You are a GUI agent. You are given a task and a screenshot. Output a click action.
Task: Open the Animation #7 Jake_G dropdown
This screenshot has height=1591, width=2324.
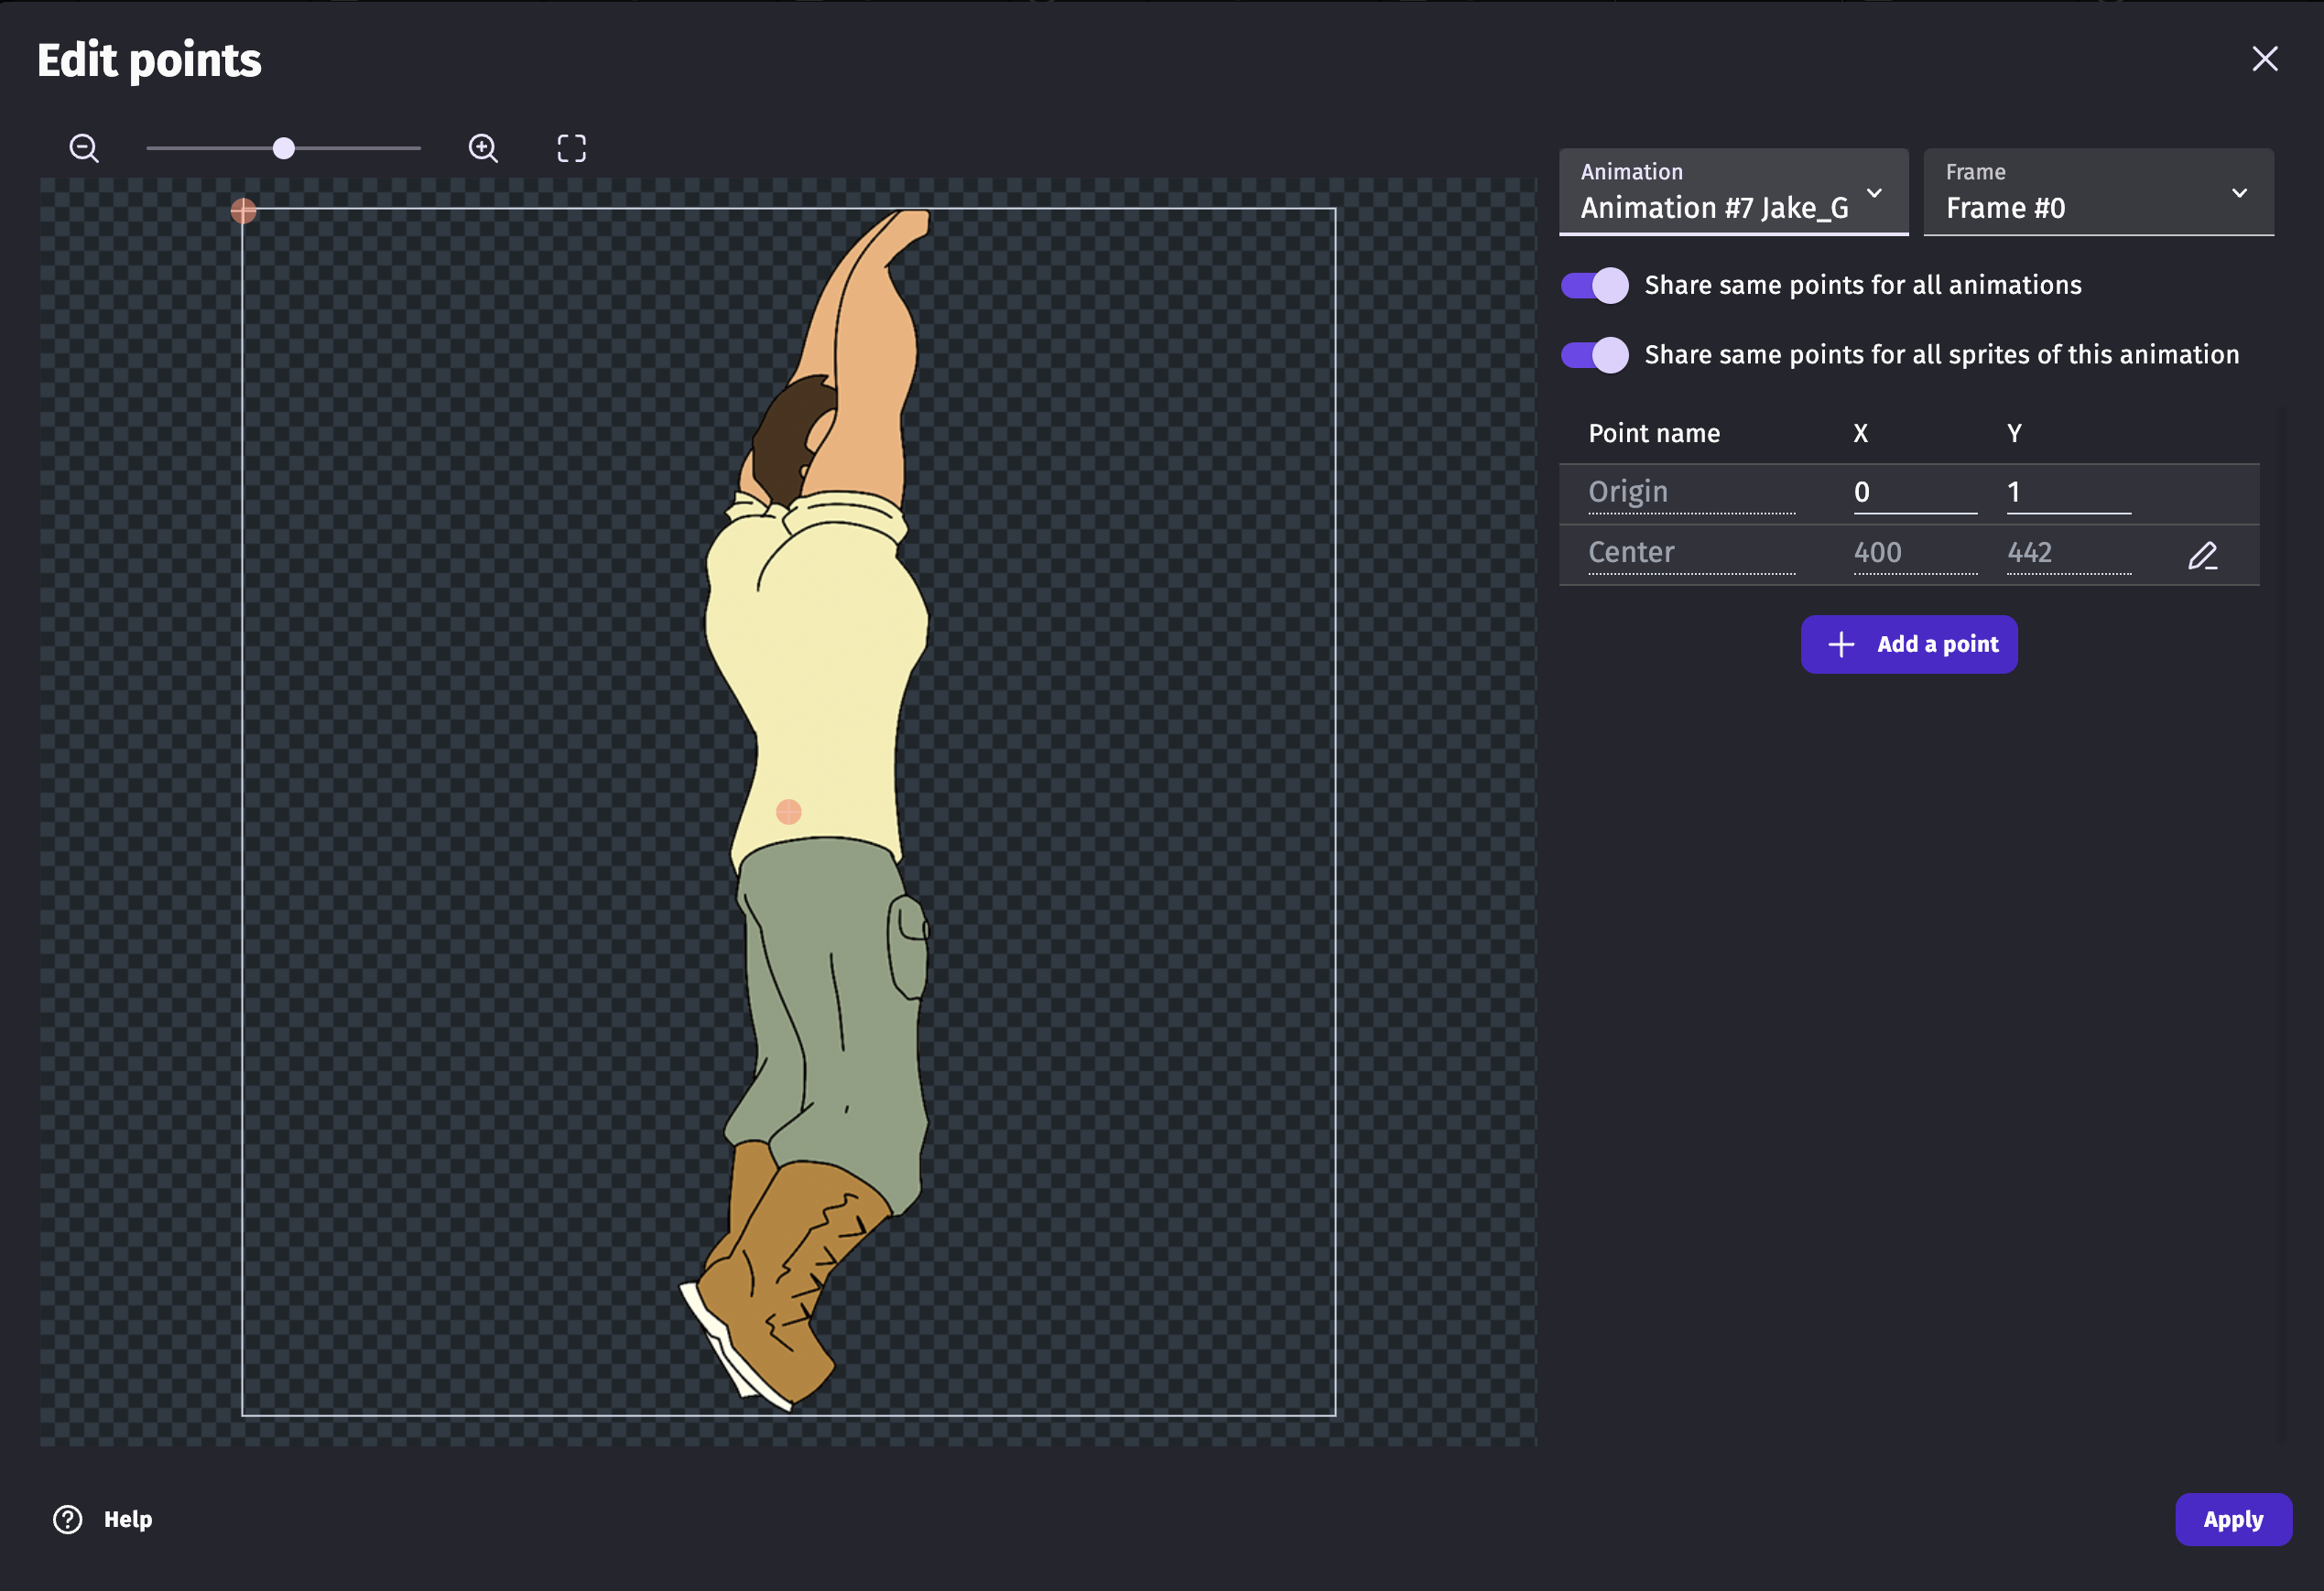coord(1732,192)
